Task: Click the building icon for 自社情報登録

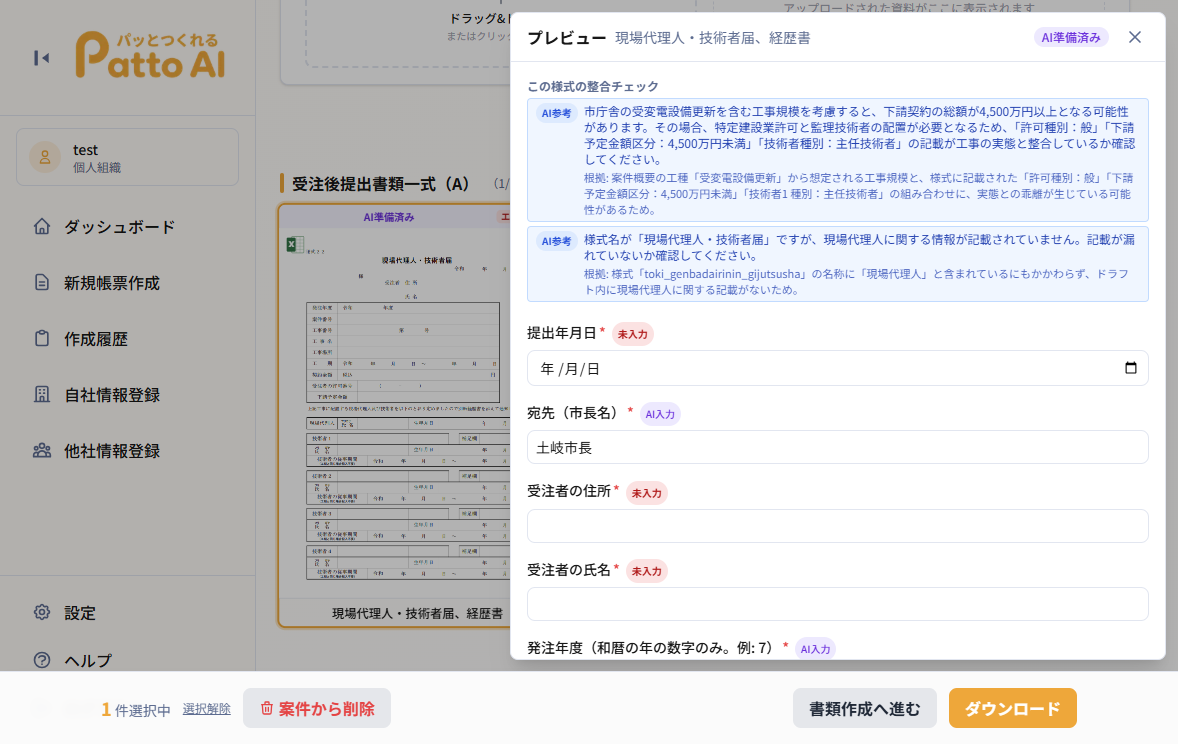Action: (x=42, y=395)
